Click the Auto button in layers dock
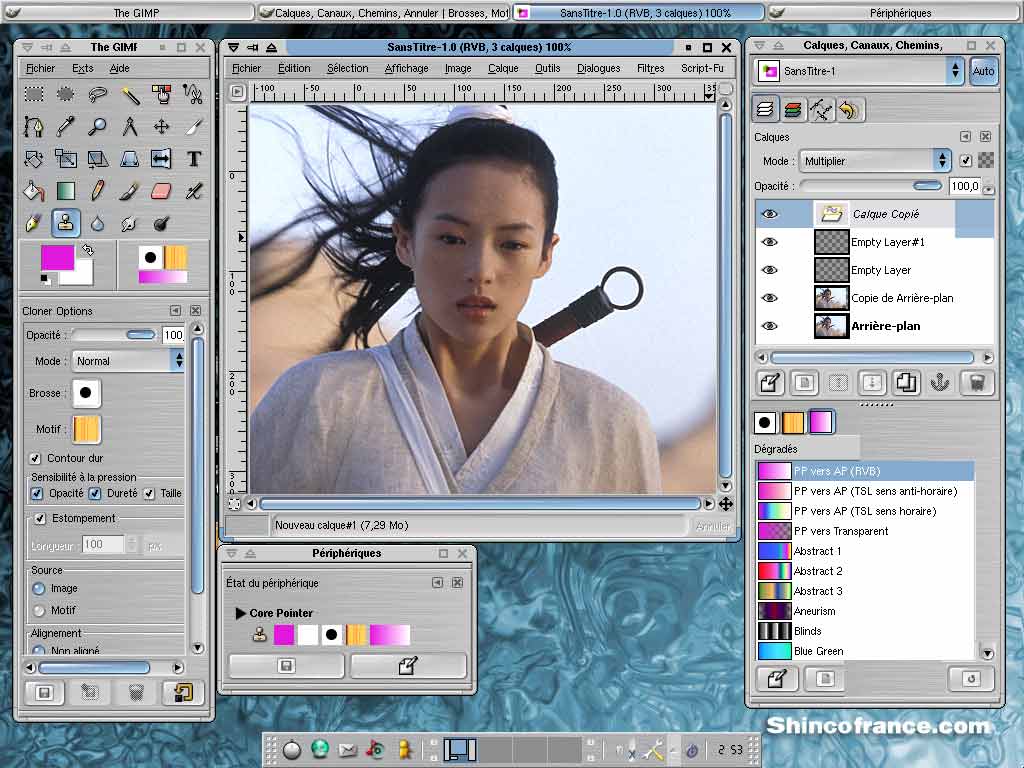This screenshot has width=1024, height=768. tap(984, 71)
